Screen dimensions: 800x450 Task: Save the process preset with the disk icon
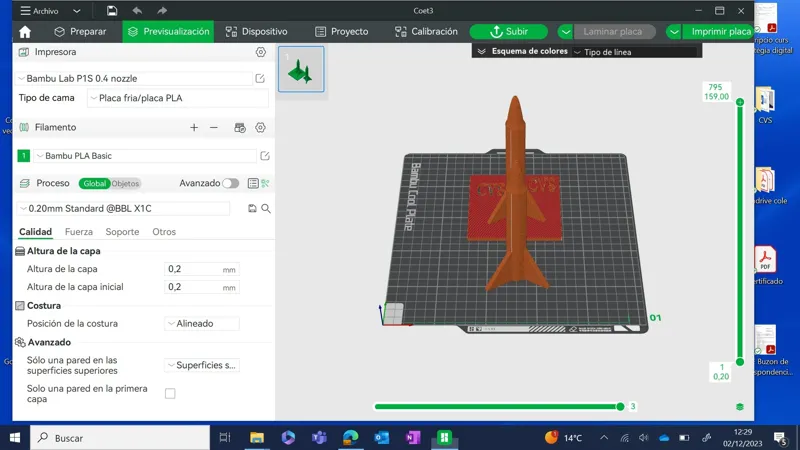[x=252, y=208]
